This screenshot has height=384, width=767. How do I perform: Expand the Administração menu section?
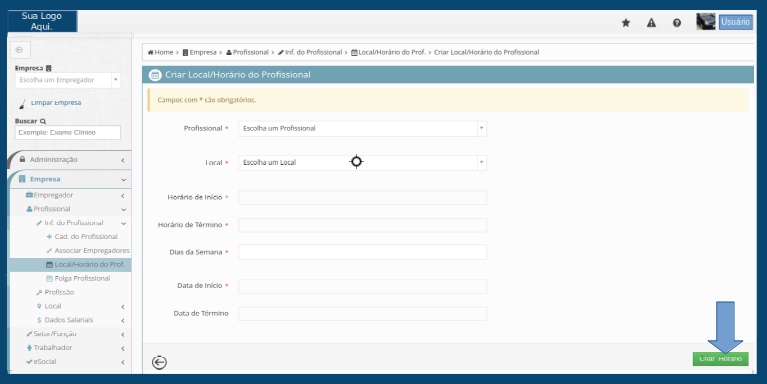[x=70, y=159]
